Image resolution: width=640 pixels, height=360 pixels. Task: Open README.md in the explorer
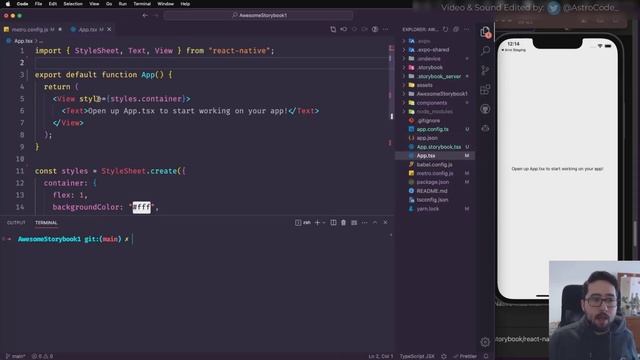pos(435,191)
